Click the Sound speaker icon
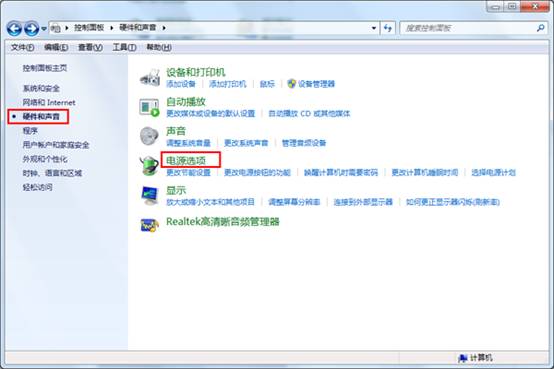The width and height of the screenshot is (554, 369). click(149, 136)
